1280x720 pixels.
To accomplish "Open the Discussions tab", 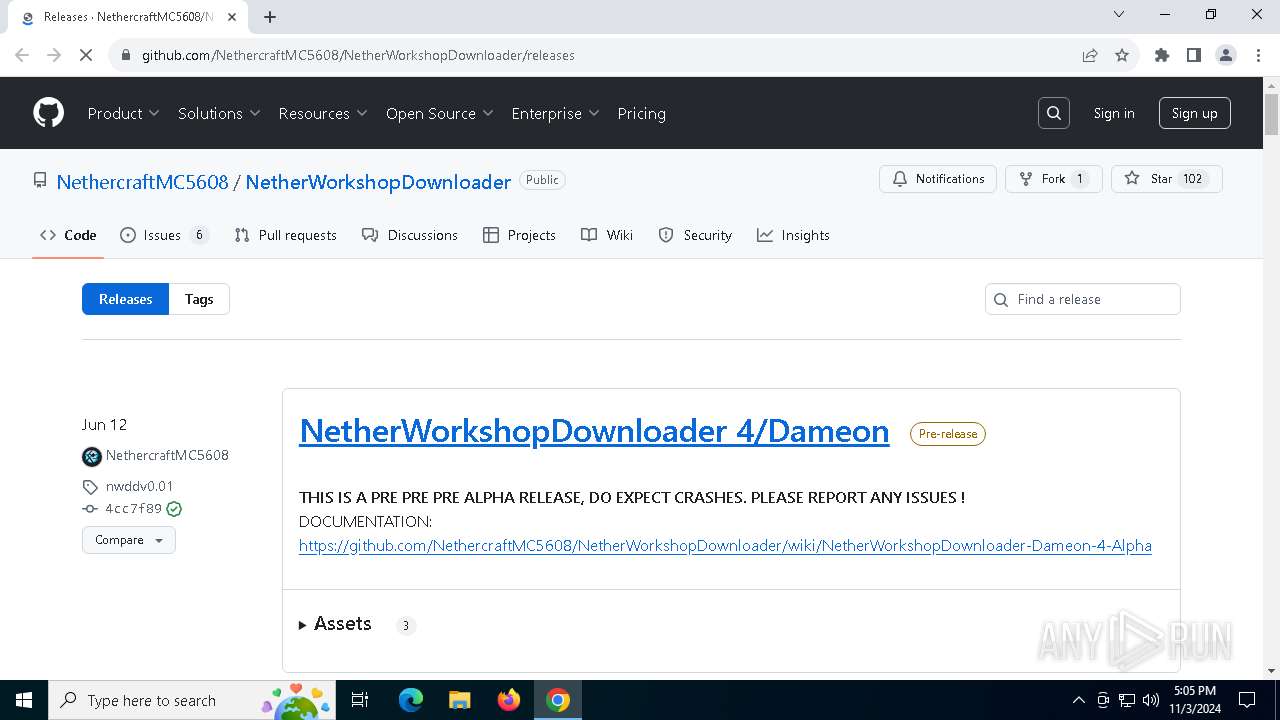I will [410, 235].
